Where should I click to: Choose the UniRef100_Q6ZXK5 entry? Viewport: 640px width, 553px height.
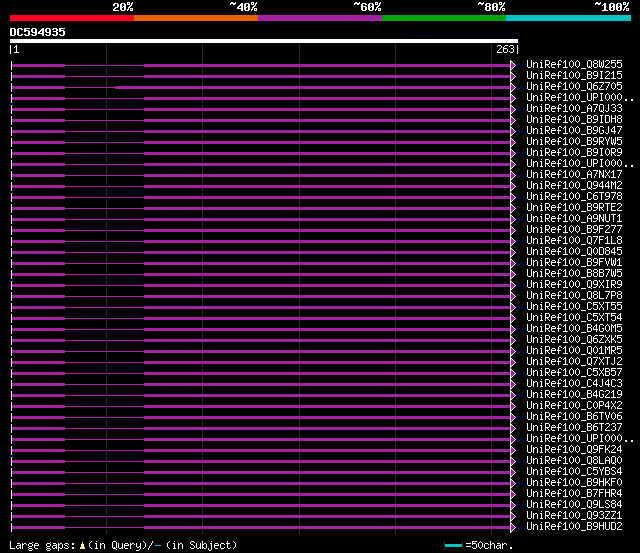(x=574, y=340)
